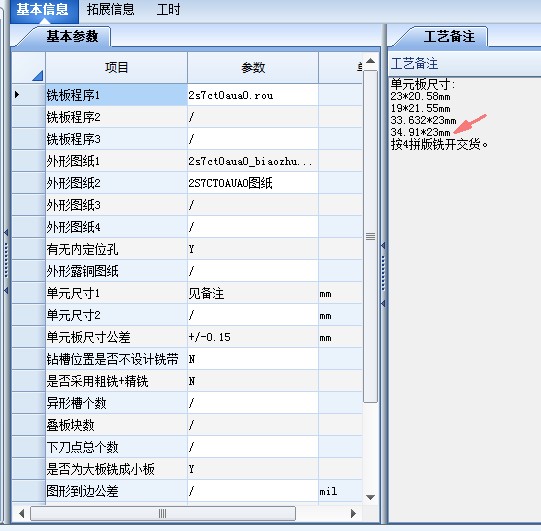Sort by the 项目 column header
The image size is (541, 531).
pos(116,67)
